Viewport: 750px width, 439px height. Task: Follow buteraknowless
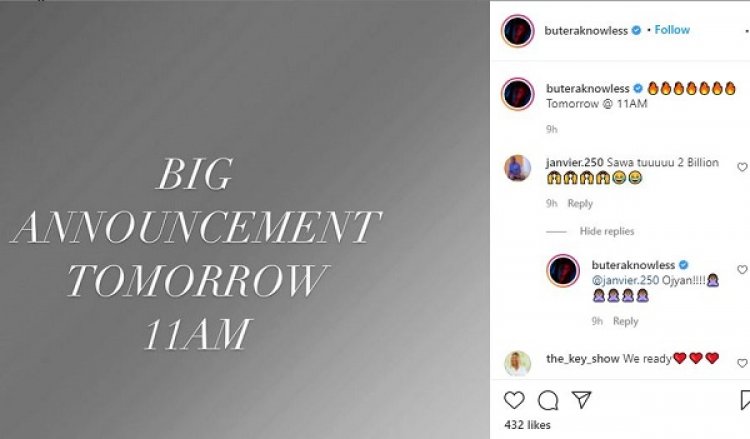point(672,30)
